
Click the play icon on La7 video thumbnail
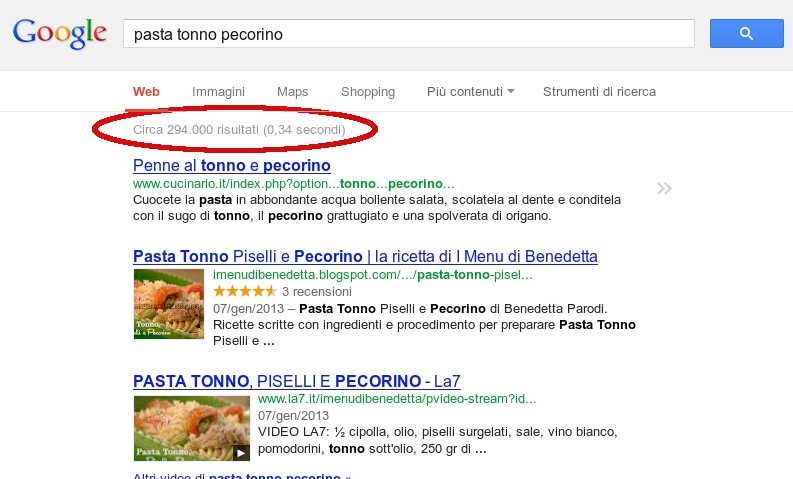click(x=241, y=452)
